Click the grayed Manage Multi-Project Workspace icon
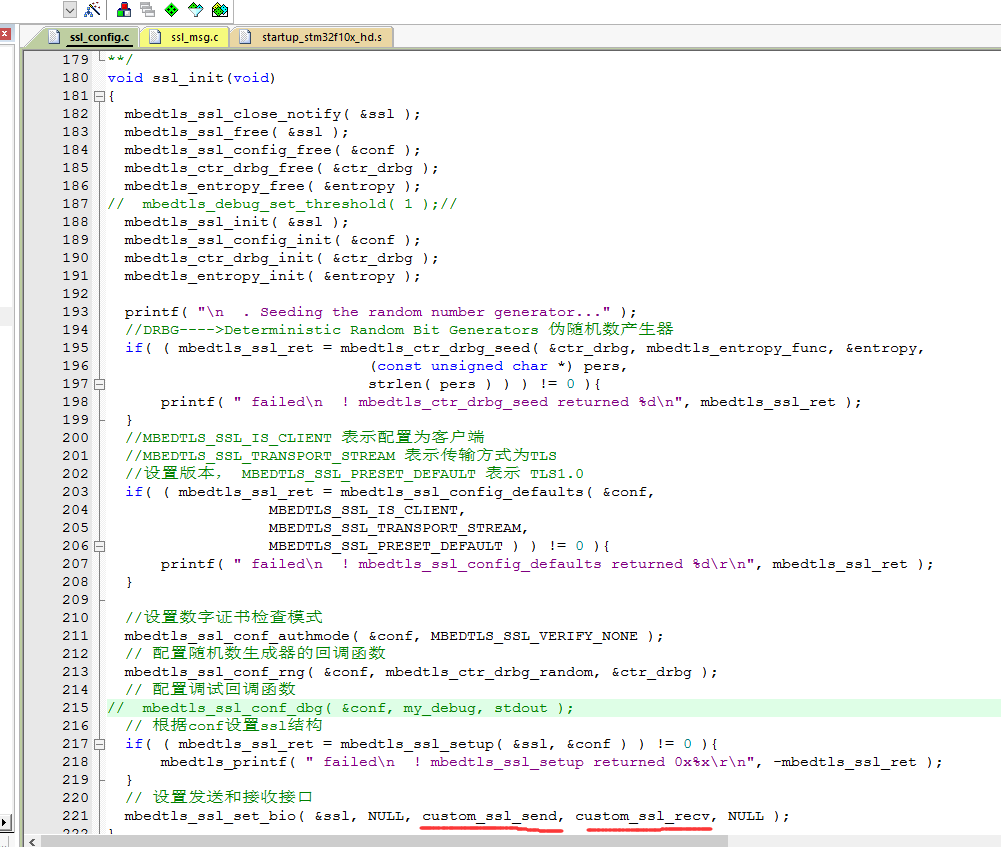Screen dimensions: 1001x847 coord(147,10)
